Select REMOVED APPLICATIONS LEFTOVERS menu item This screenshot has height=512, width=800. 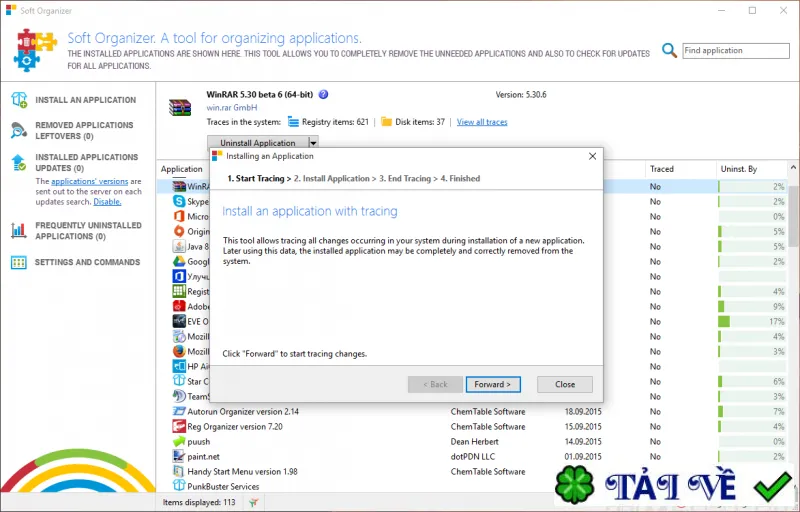[x=84, y=131]
